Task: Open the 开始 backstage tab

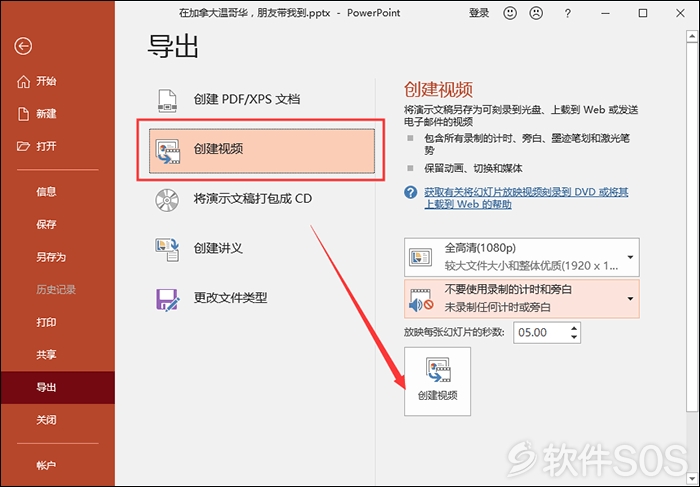Action: click(58, 81)
